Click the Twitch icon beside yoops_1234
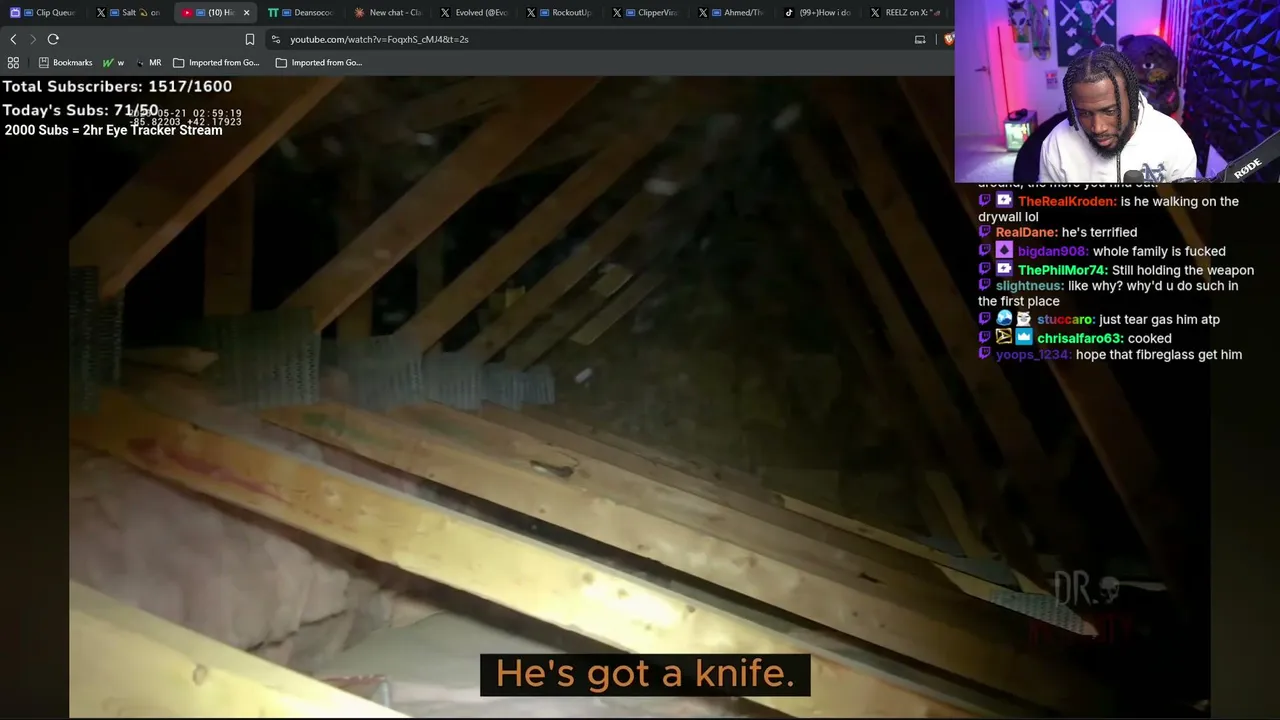Viewport: 1280px width, 720px height. coord(984,355)
